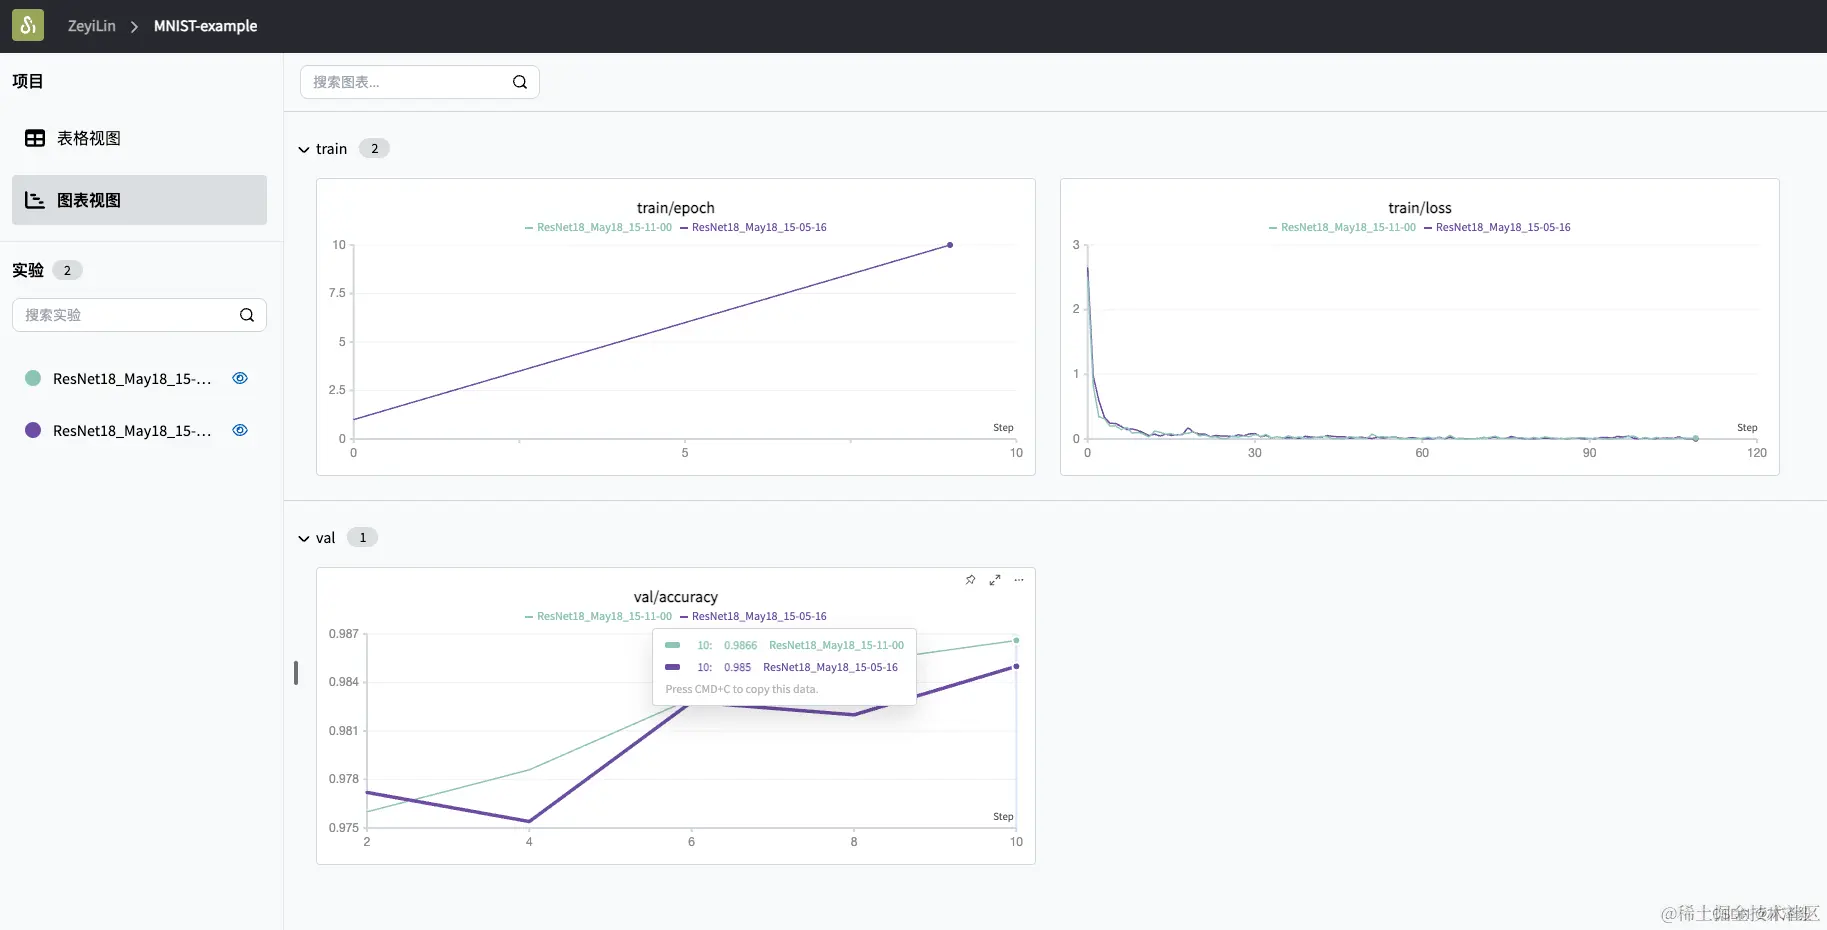1827x930 pixels.
Task: Click the SwanLab logo icon
Action: (x=28, y=25)
